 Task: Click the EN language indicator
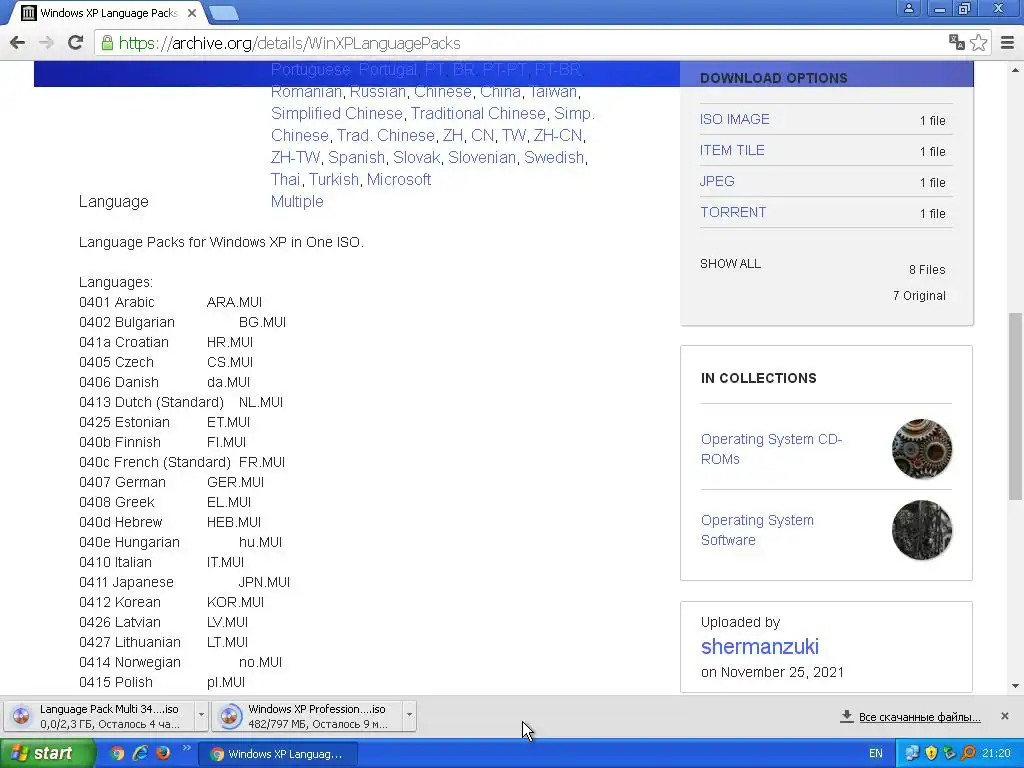tap(876, 754)
